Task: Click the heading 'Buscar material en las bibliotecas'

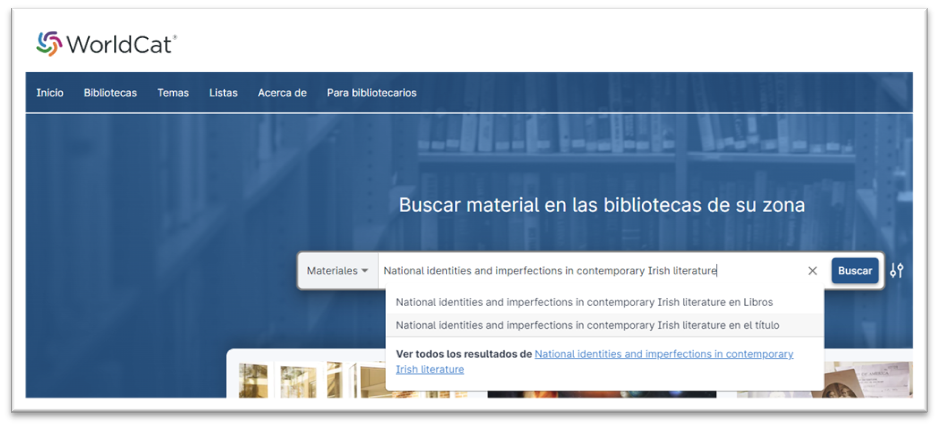Action: [x=601, y=205]
